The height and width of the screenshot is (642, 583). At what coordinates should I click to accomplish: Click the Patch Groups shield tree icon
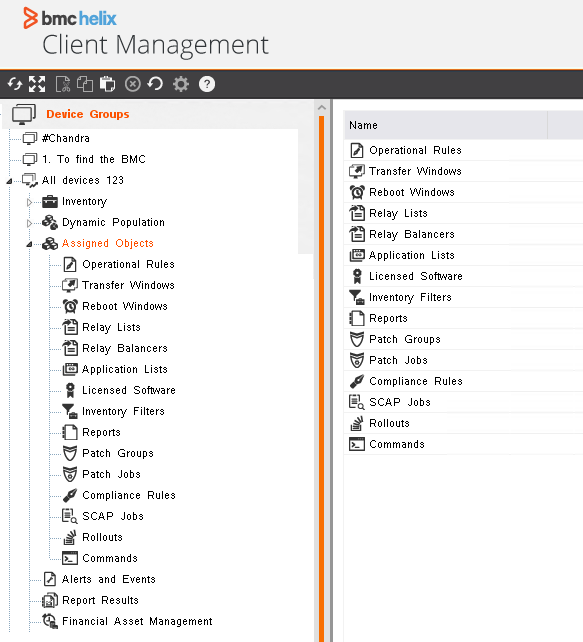[70, 453]
